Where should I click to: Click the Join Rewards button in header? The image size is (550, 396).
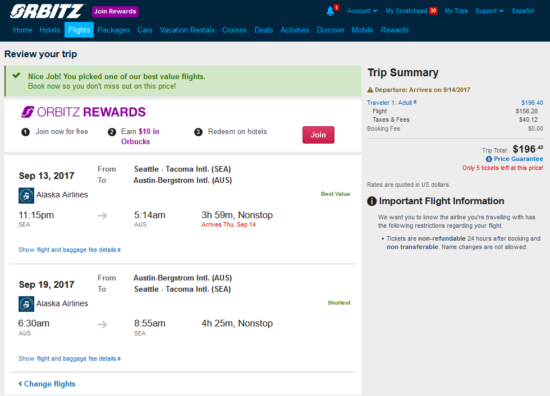coord(115,12)
